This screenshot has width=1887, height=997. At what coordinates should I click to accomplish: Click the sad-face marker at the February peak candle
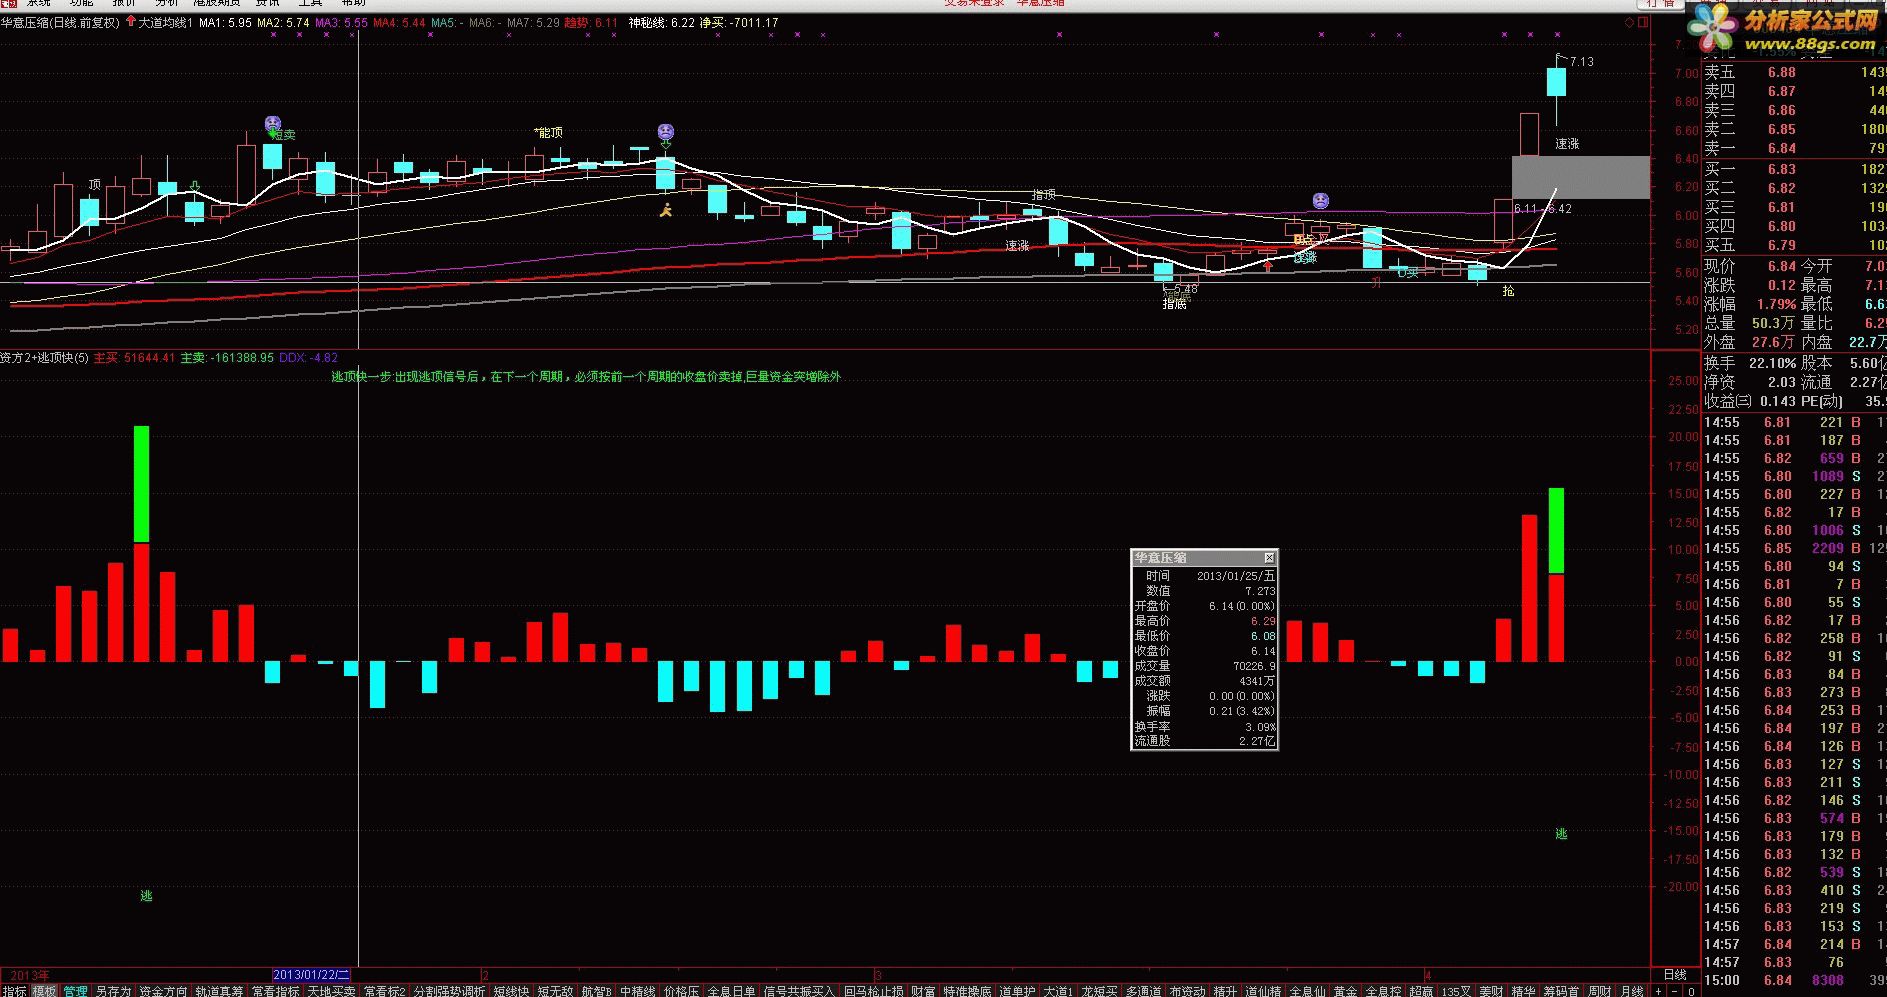[x=666, y=131]
